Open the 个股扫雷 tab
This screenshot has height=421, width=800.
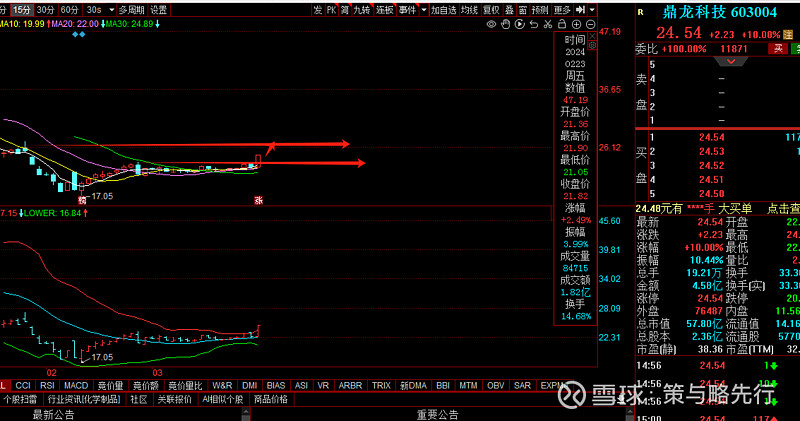[x=20, y=400]
